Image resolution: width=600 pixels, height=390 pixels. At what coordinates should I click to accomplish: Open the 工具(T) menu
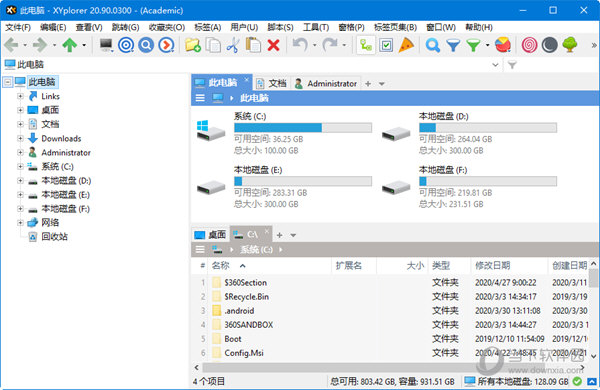point(316,27)
